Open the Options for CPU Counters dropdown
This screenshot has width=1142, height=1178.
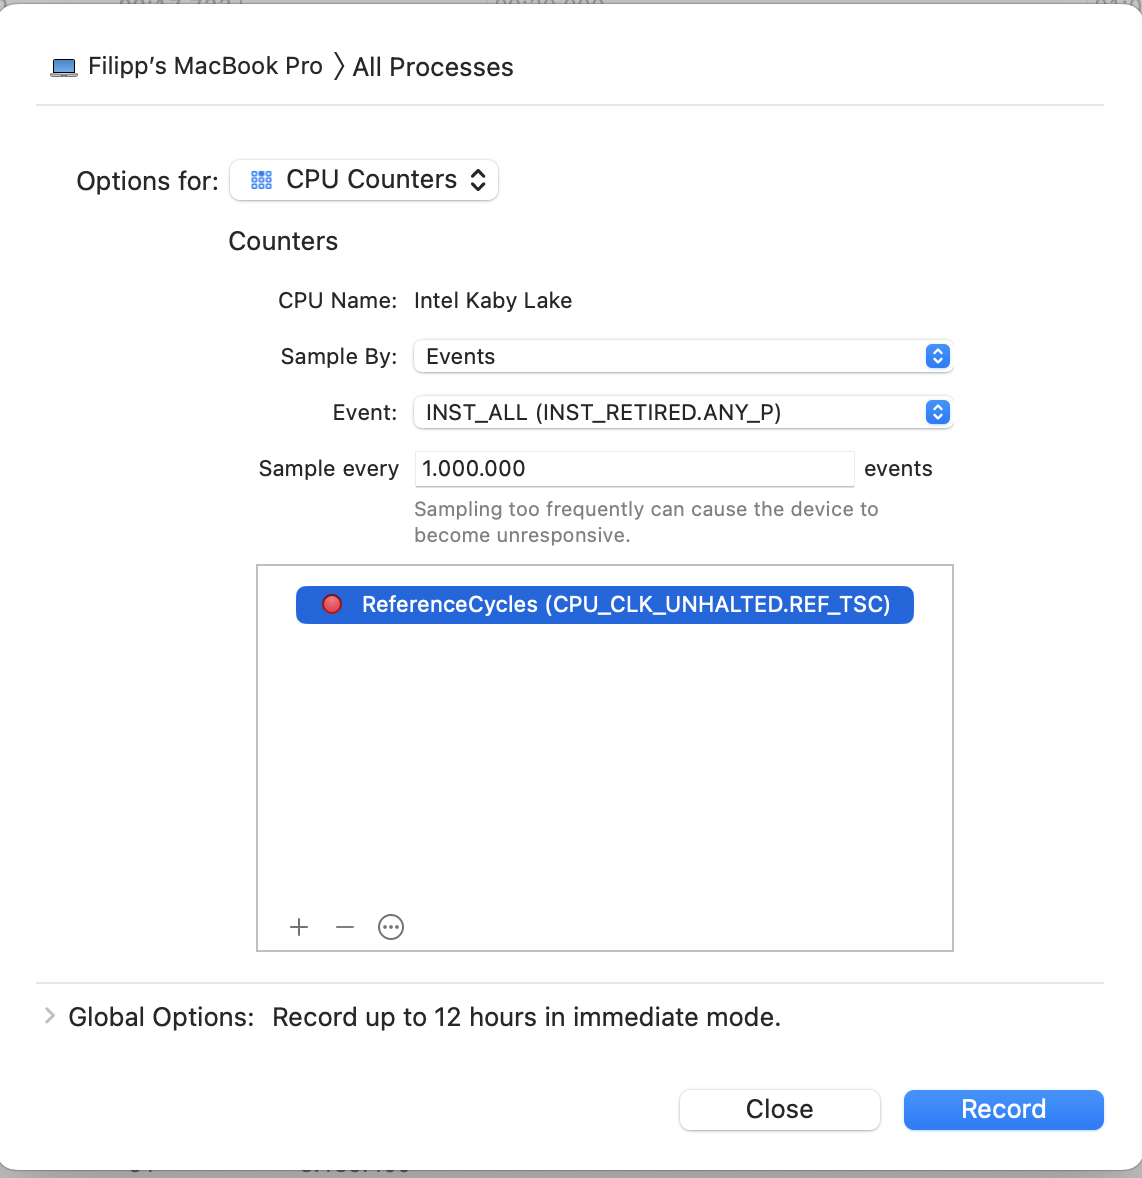coord(364,180)
